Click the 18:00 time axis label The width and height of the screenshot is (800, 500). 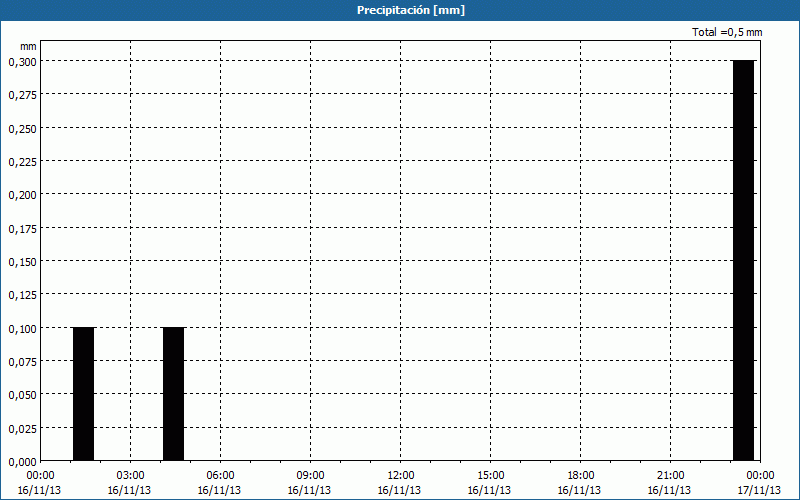pyautogui.click(x=580, y=476)
